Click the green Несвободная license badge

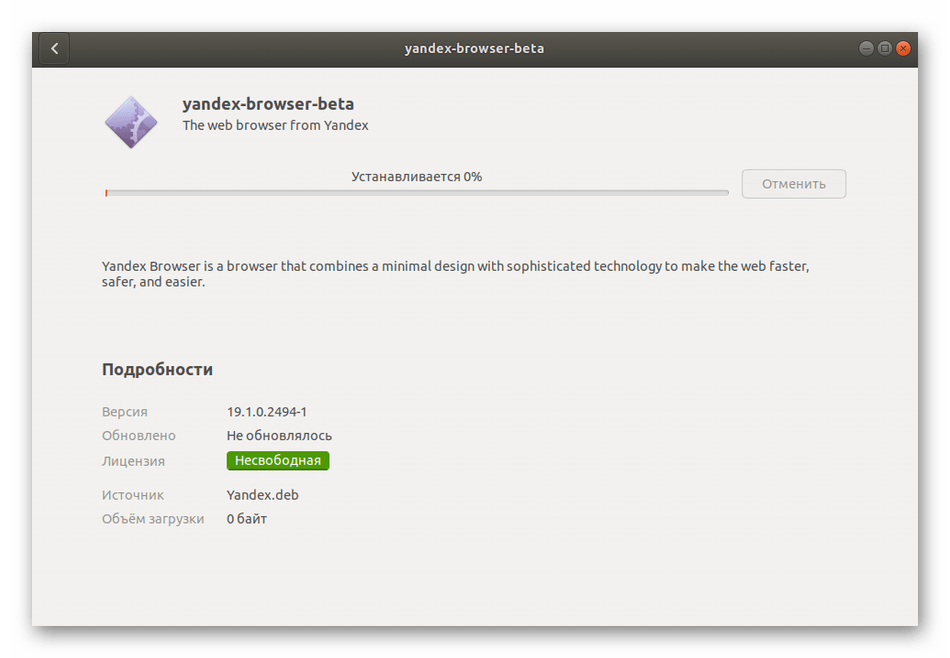pyautogui.click(x=278, y=461)
